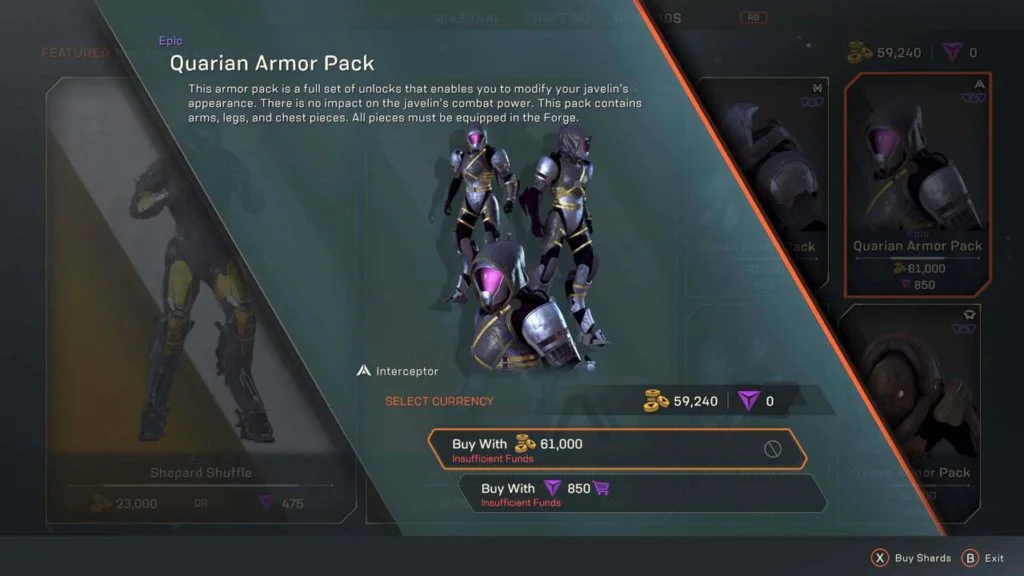Click the B controller button icon
This screenshot has width=1024, height=576.
click(x=970, y=558)
